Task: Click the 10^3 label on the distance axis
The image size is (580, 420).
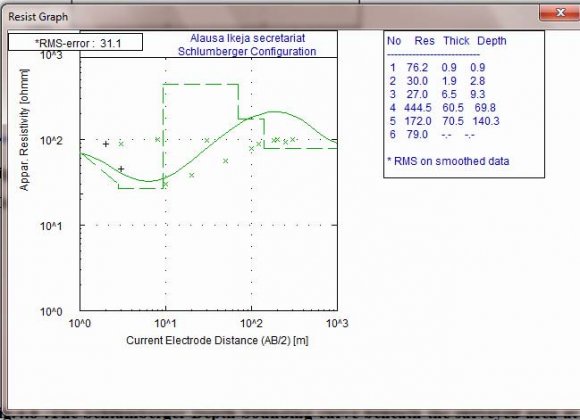Action: tap(337, 323)
